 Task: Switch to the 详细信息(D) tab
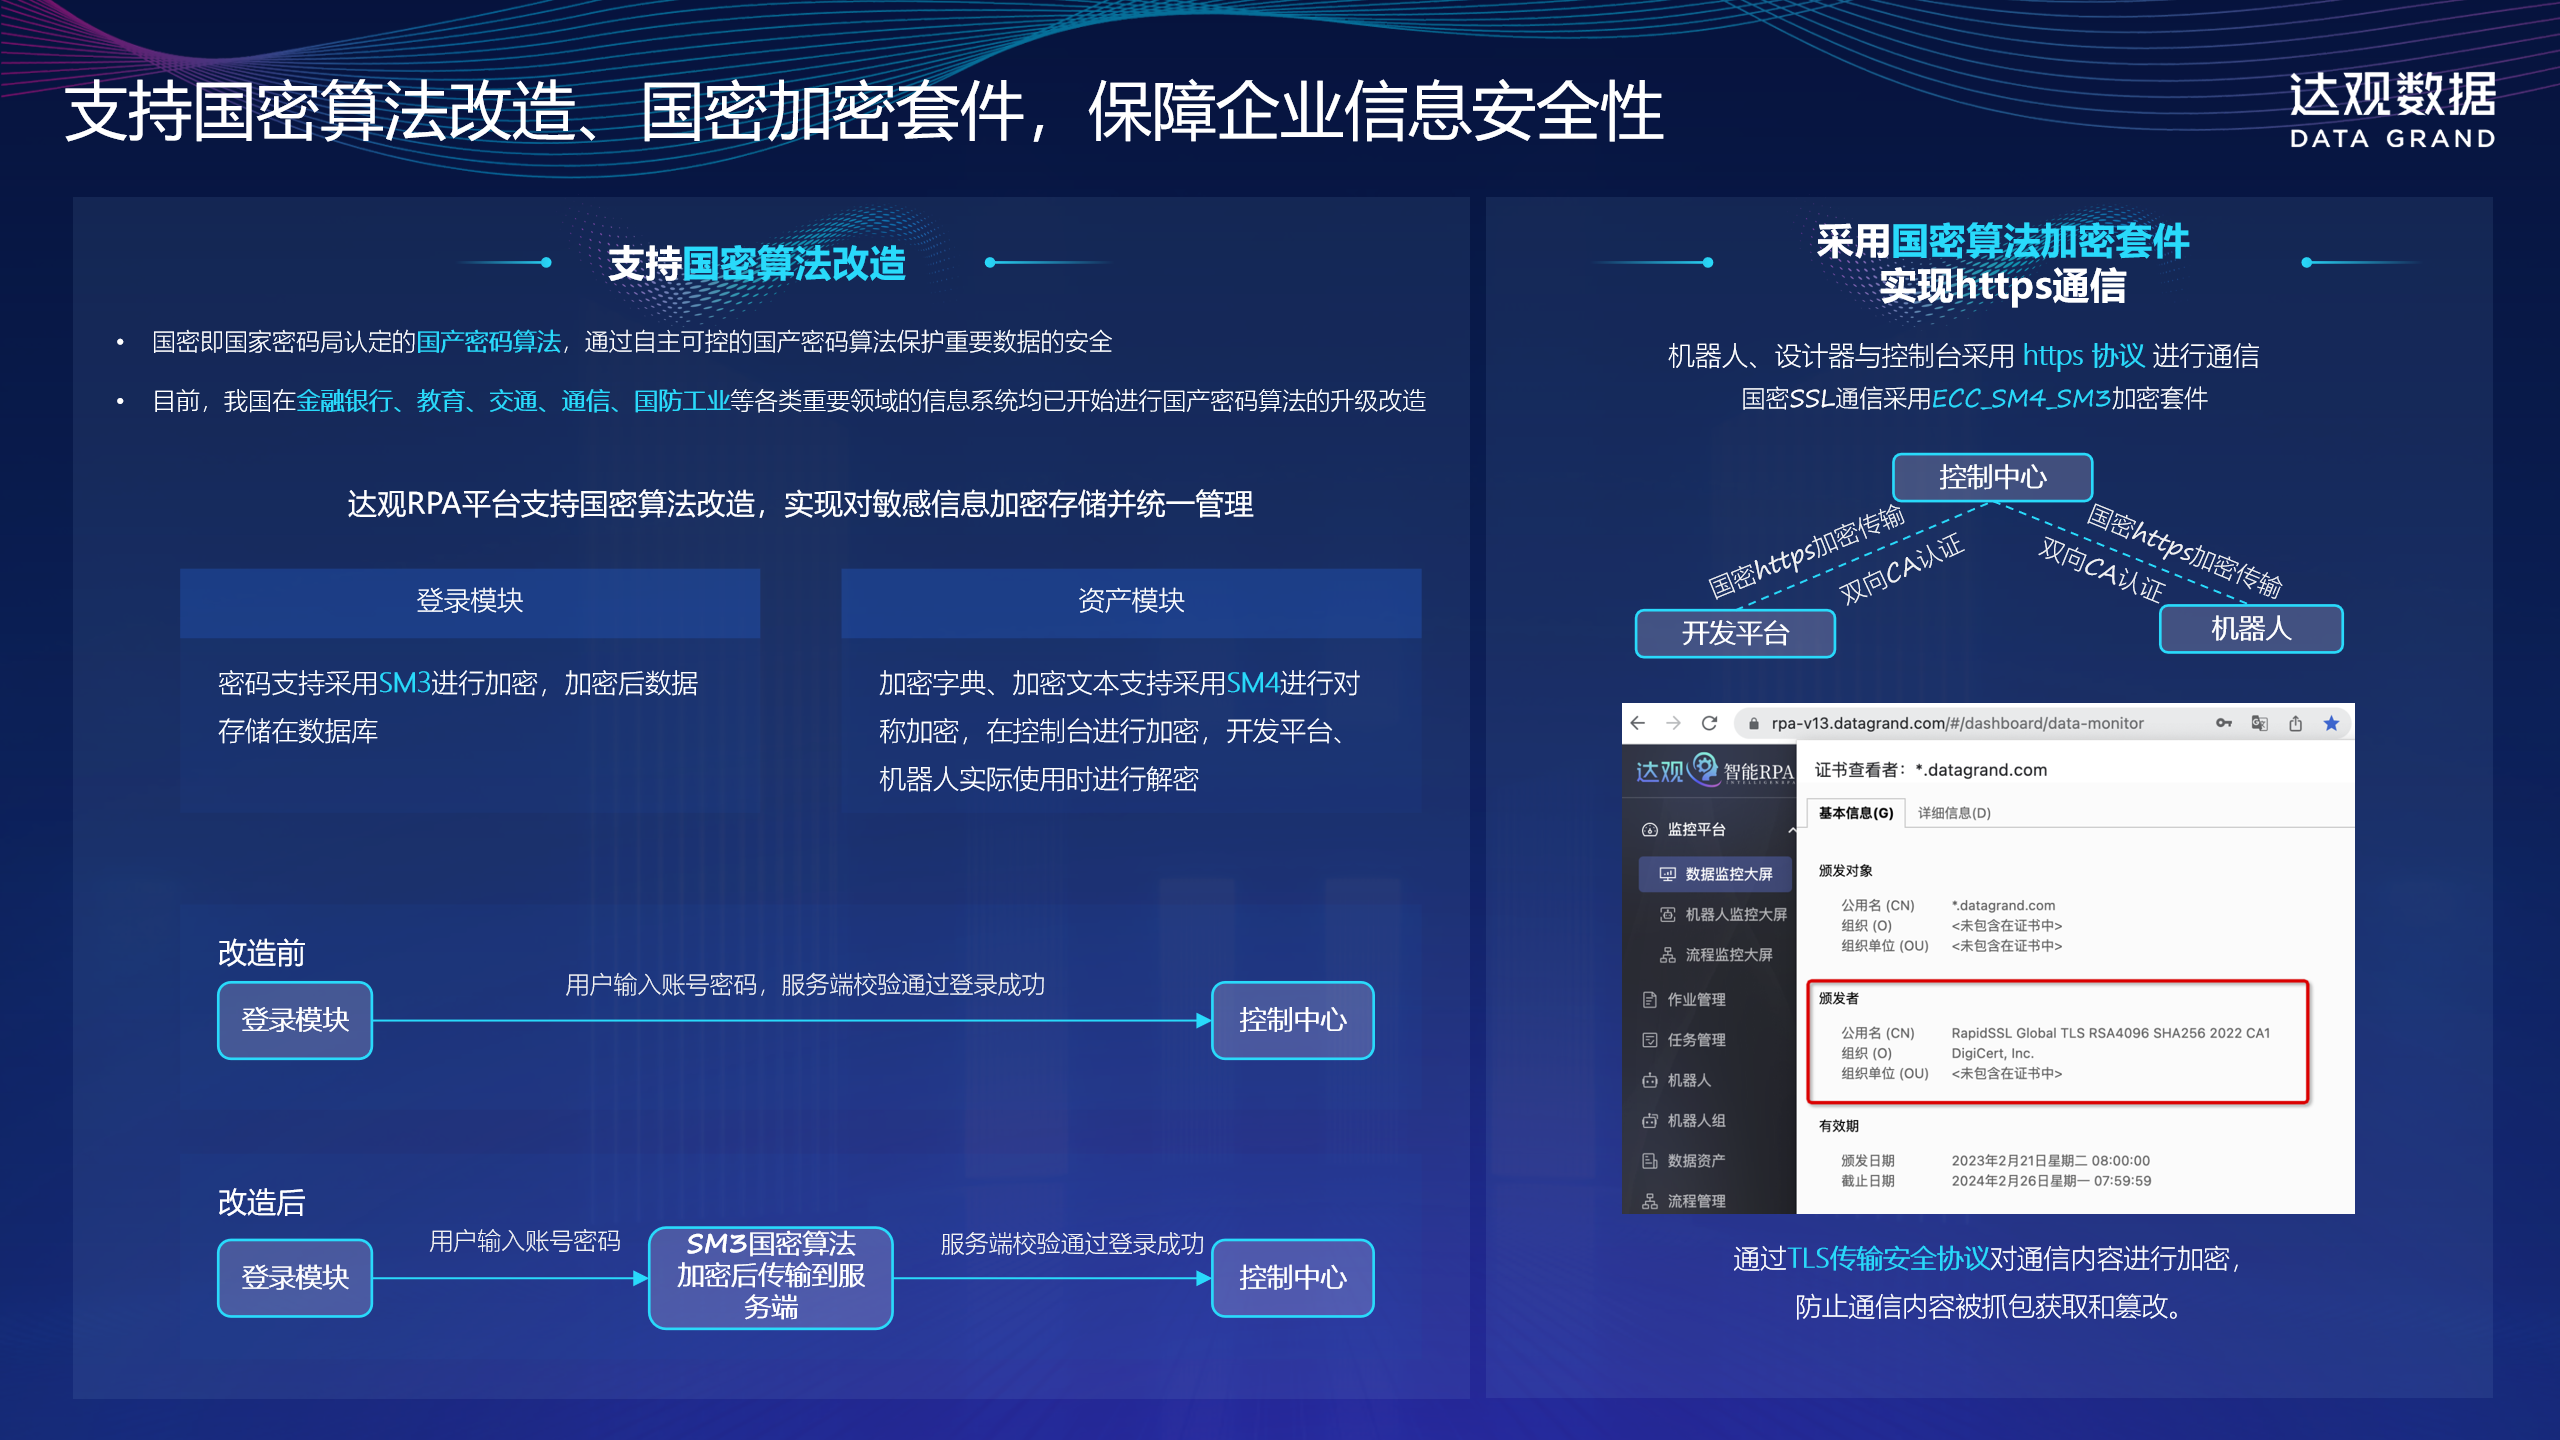(1954, 813)
